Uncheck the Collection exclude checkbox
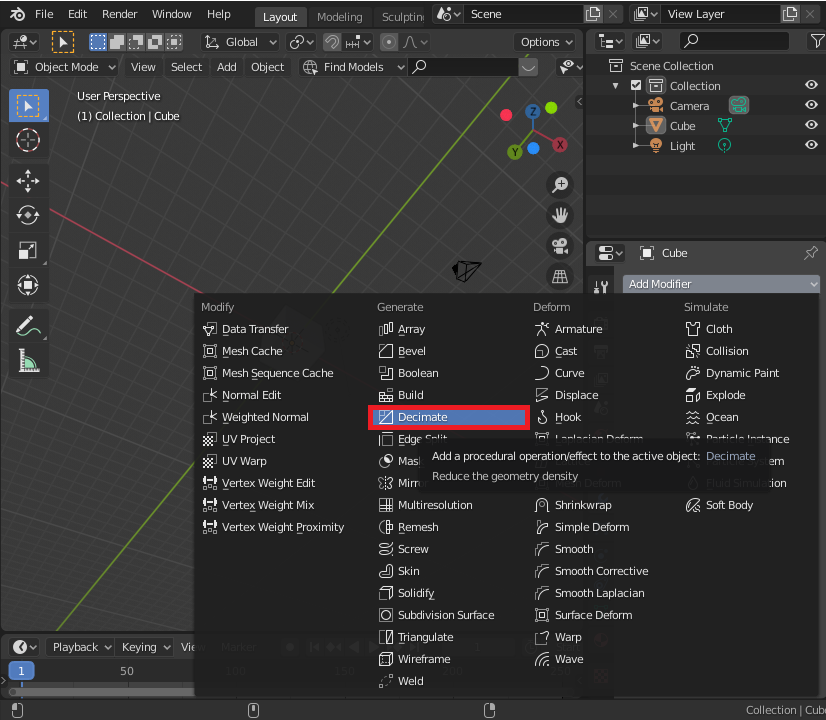826x720 pixels. (x=636, y=86)
